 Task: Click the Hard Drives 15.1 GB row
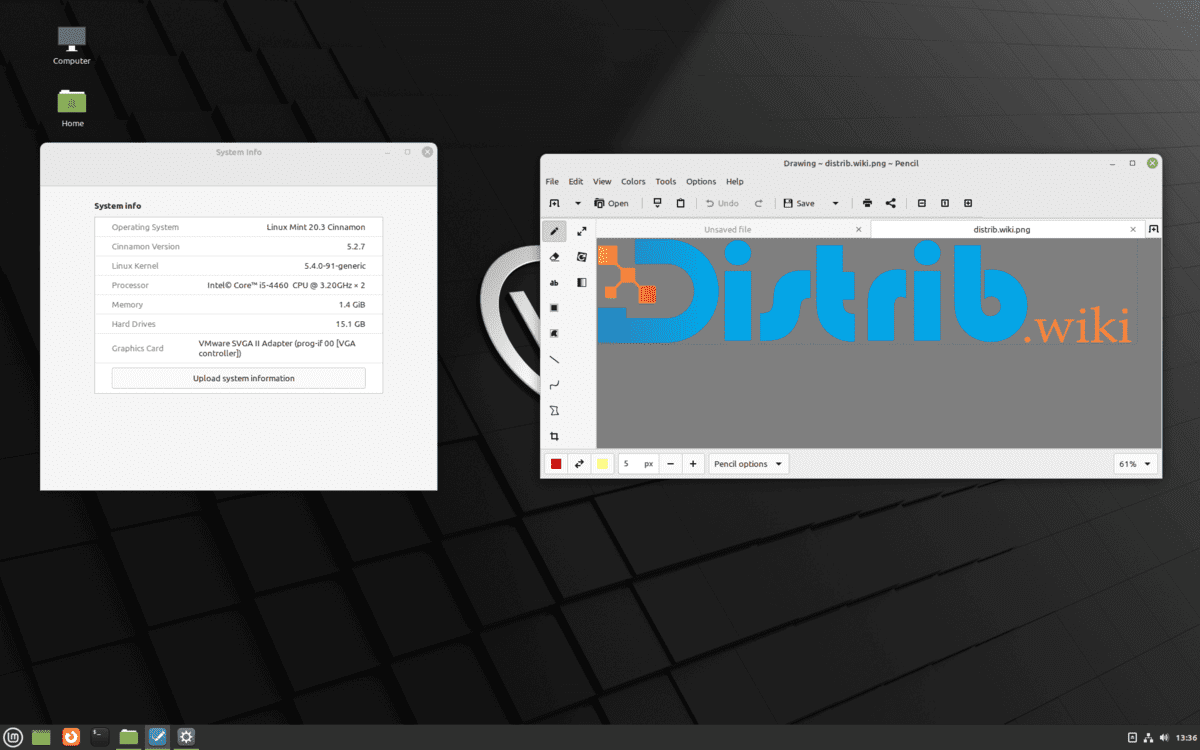pos(238,324)
